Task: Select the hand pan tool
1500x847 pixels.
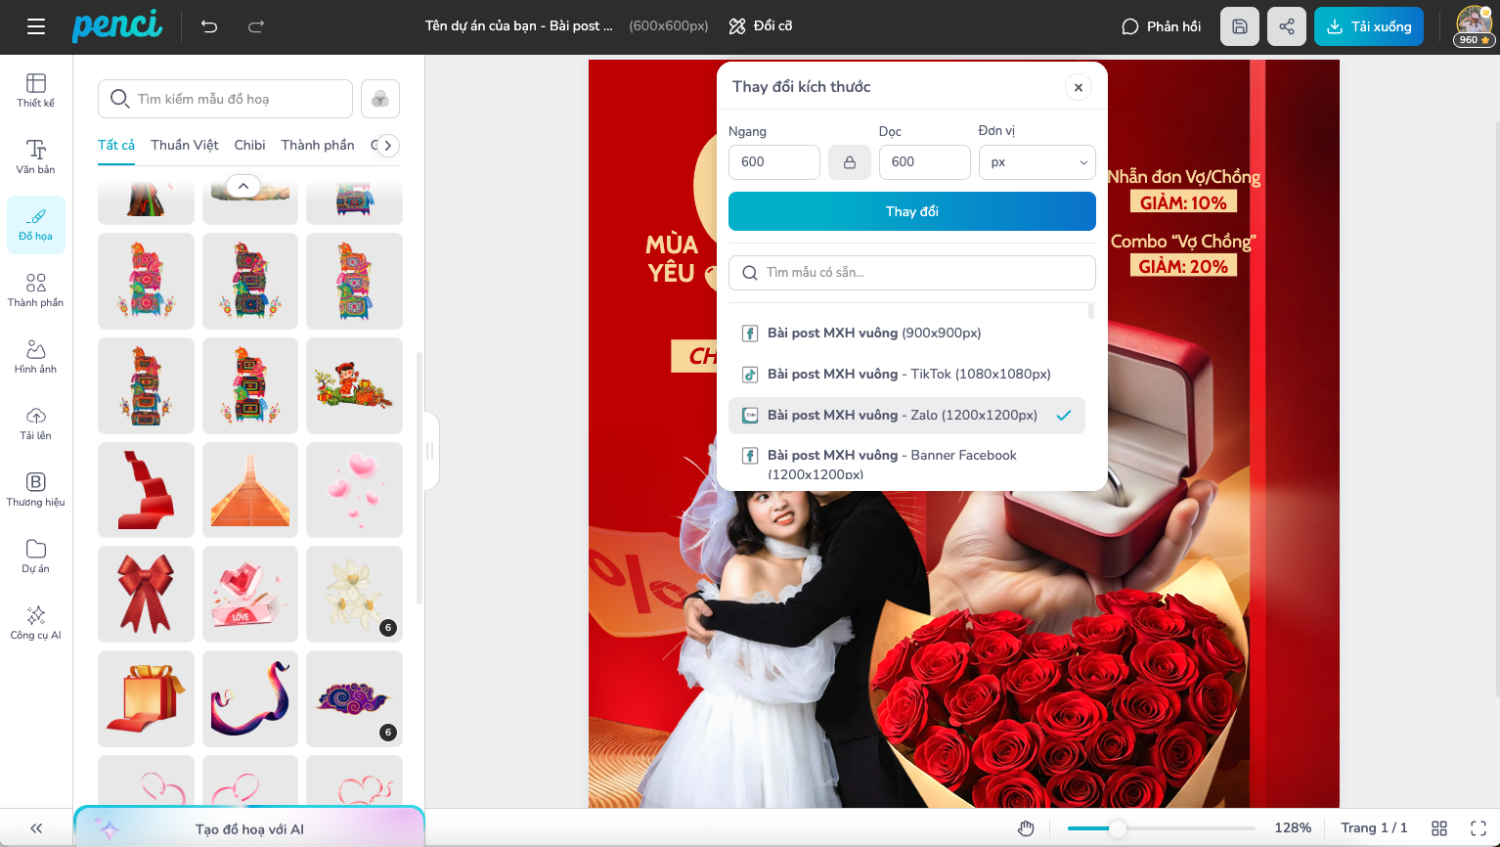Action: [x=1026, y=828]
